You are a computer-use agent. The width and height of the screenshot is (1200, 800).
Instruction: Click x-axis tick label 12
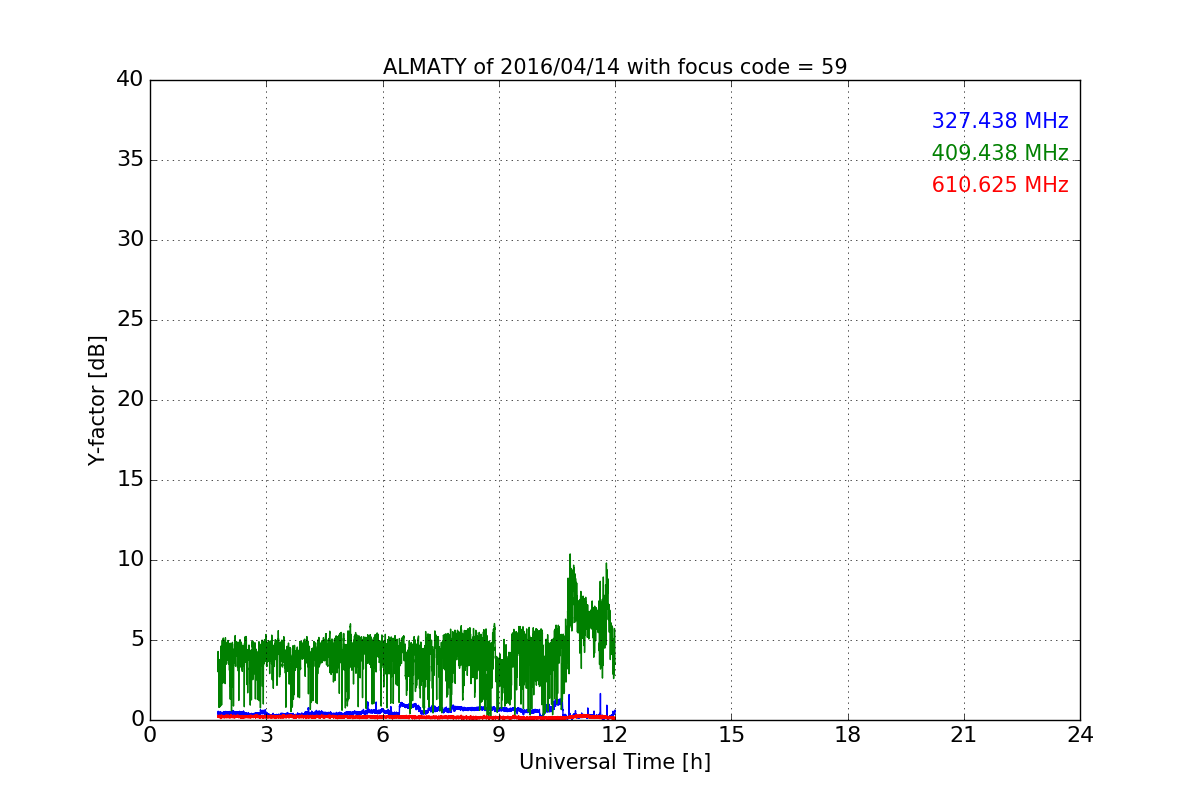pyautogui.click(x=615, y=734)
